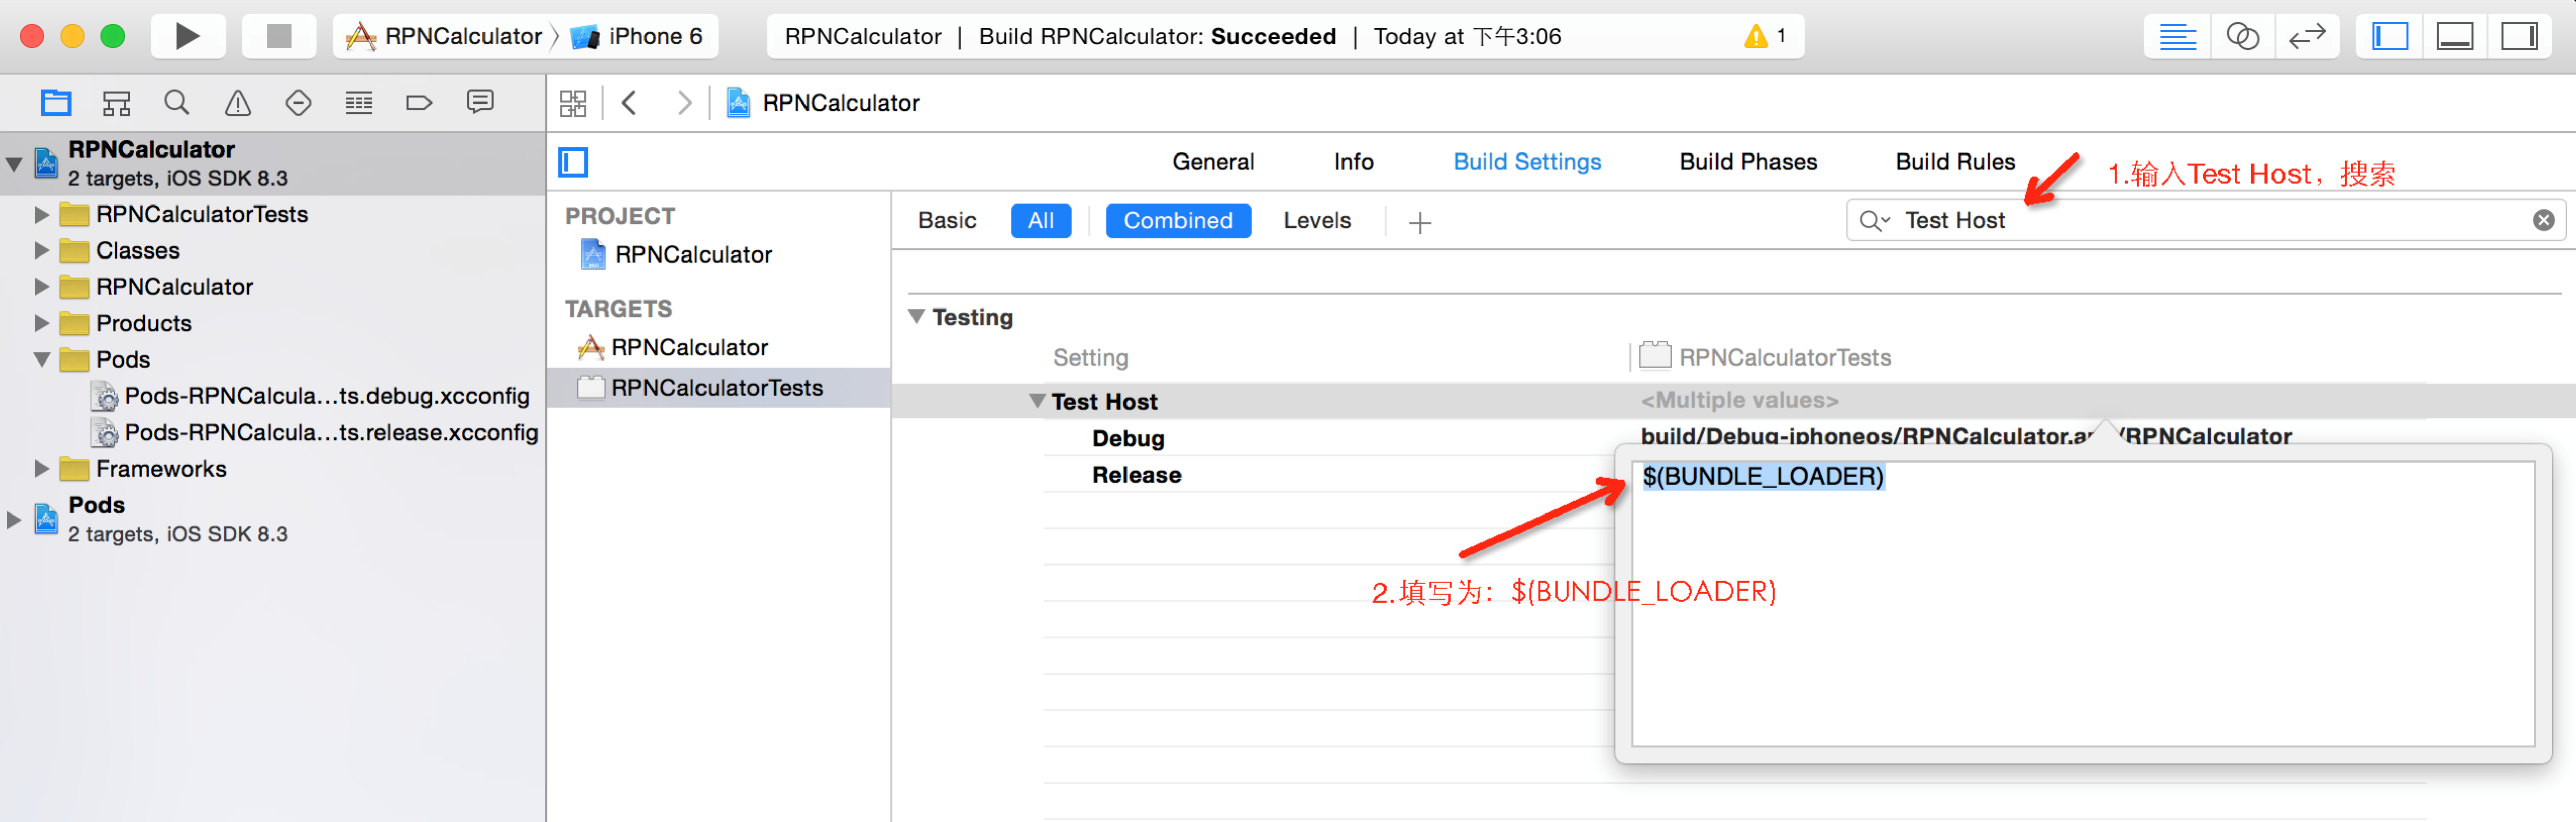Expand the Classes folder

click(x=42, y=250)
